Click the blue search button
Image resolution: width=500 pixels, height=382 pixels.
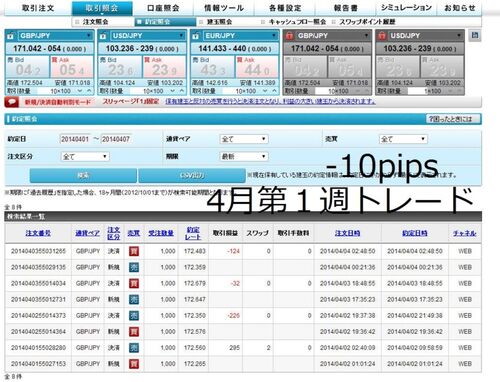click(83, 175)
